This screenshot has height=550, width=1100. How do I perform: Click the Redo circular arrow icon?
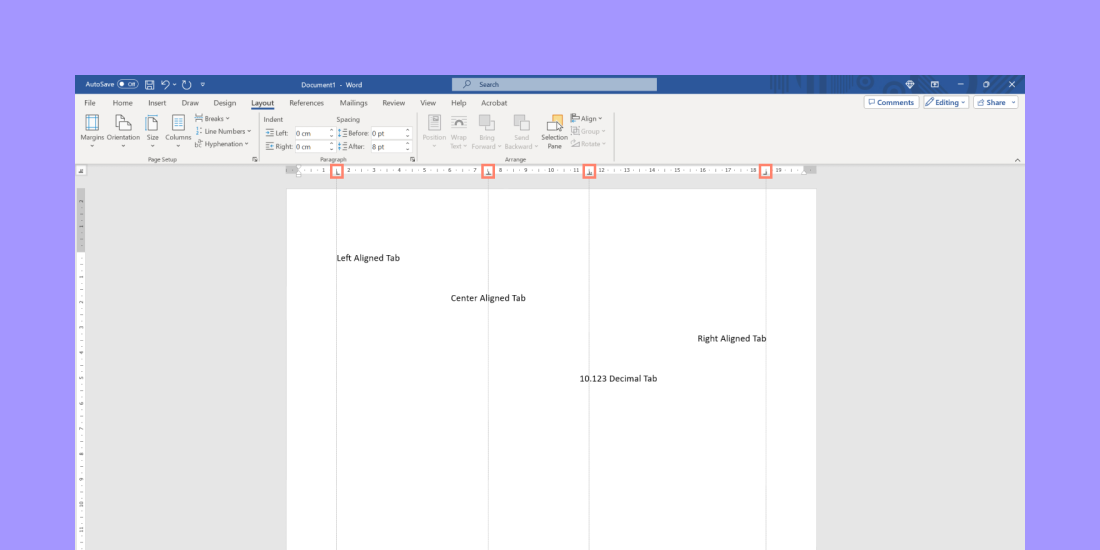click(187, 84)
